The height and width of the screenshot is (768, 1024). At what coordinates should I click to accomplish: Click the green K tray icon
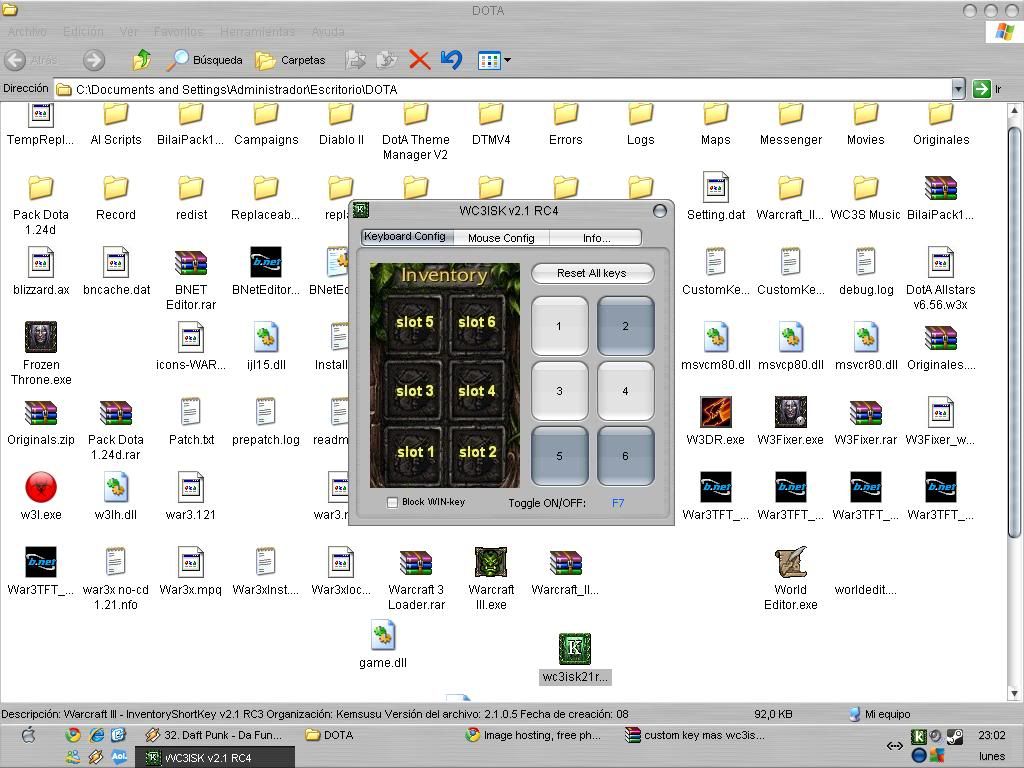[918, 737]
